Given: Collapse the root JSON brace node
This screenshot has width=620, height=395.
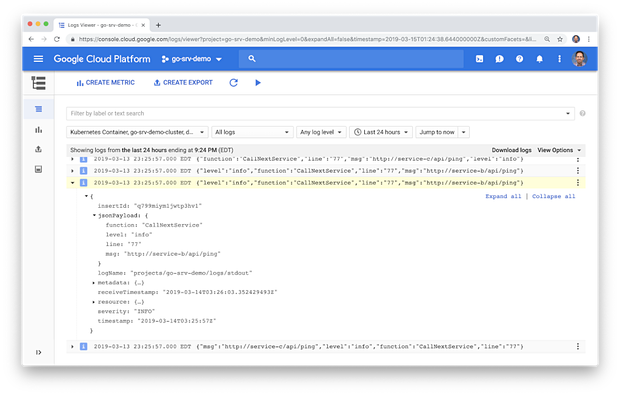Looking at the screenshot, I should tap(86, 196).
